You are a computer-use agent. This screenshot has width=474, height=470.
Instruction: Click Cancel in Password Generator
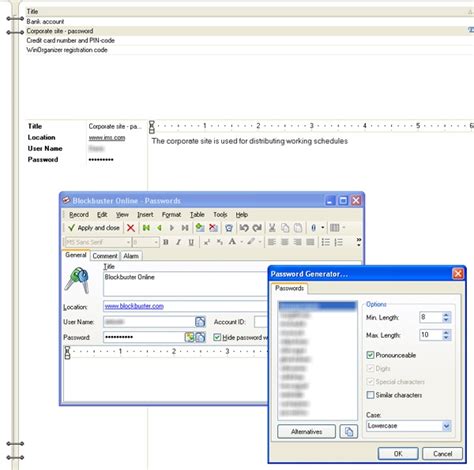pos(442,454)
